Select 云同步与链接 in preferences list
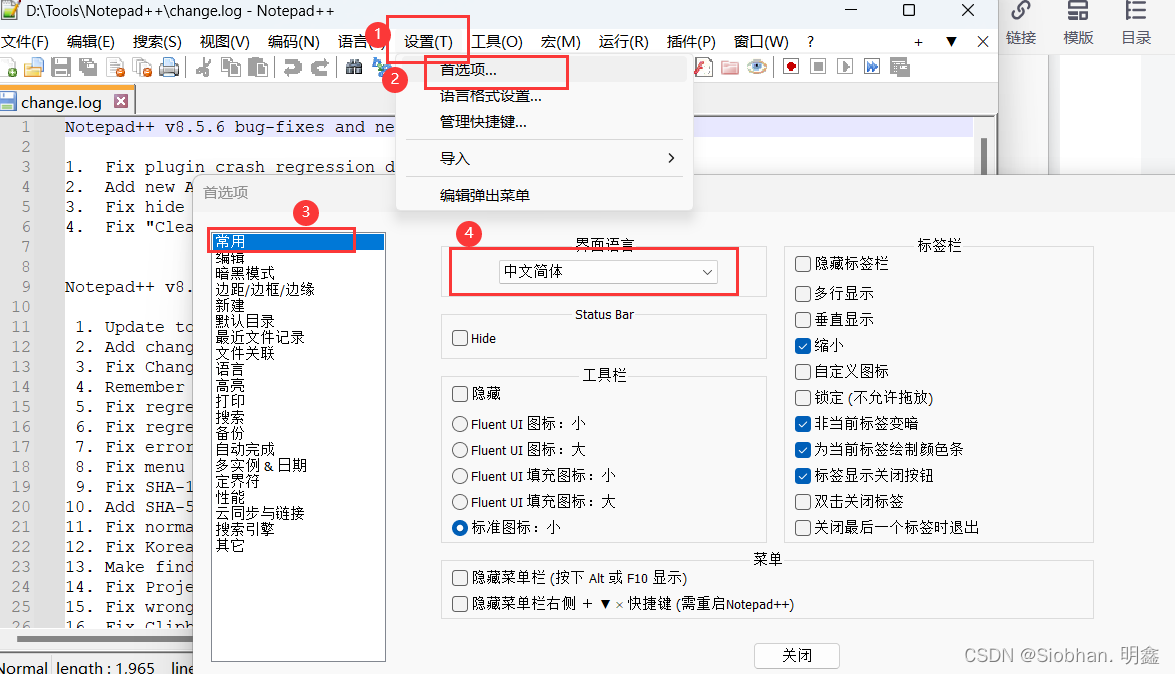 [260, 514]
